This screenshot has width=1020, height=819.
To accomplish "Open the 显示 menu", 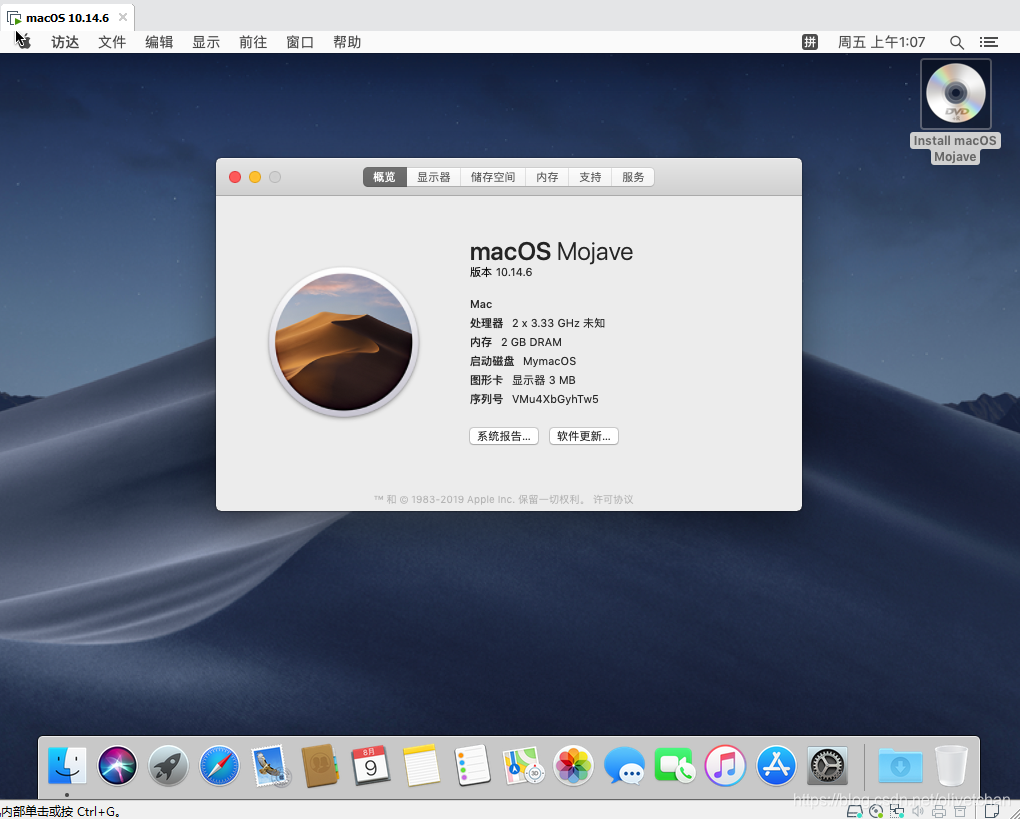I will (206, 42).
